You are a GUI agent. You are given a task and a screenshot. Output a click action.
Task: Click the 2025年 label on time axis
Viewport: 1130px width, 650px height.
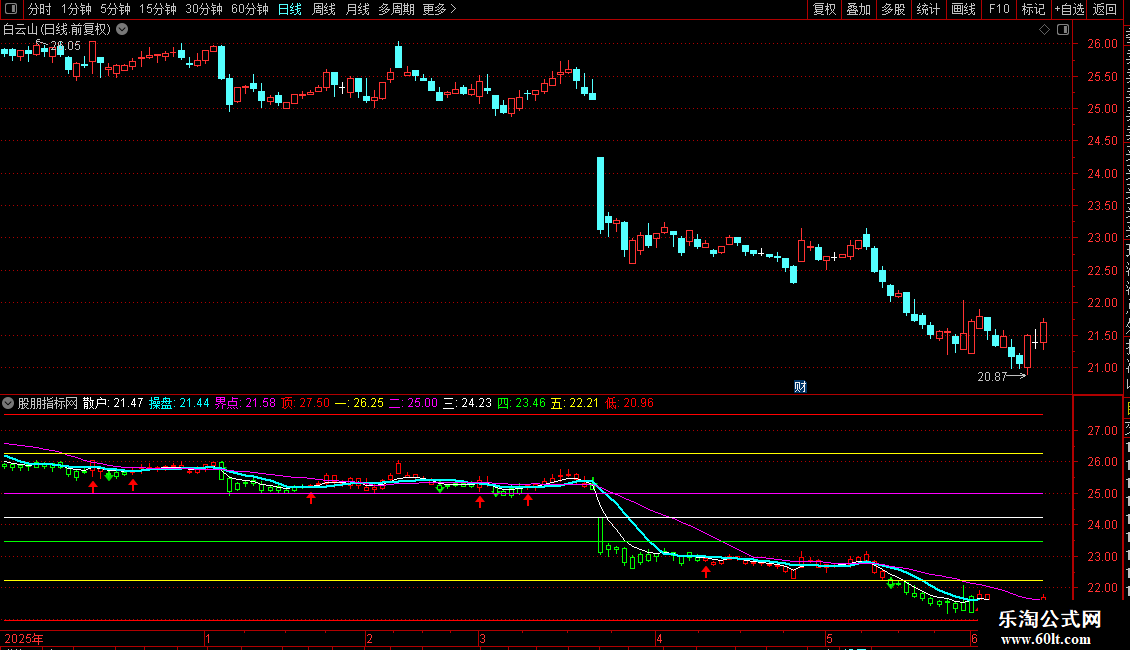24,639
